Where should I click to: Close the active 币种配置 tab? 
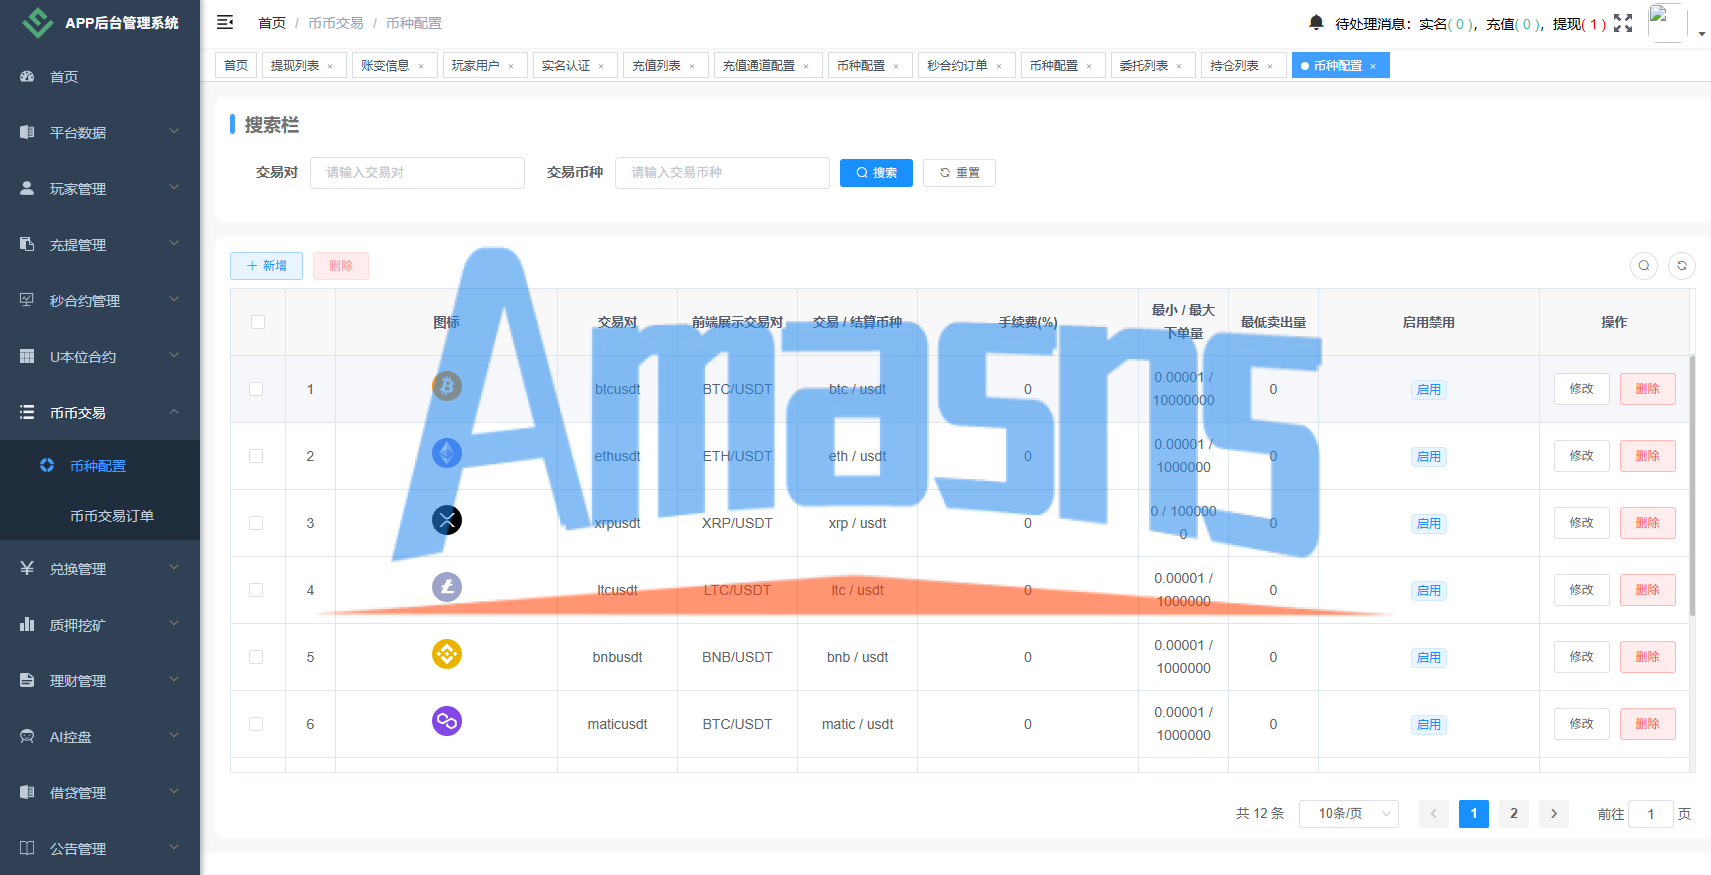coord(1373,67)
